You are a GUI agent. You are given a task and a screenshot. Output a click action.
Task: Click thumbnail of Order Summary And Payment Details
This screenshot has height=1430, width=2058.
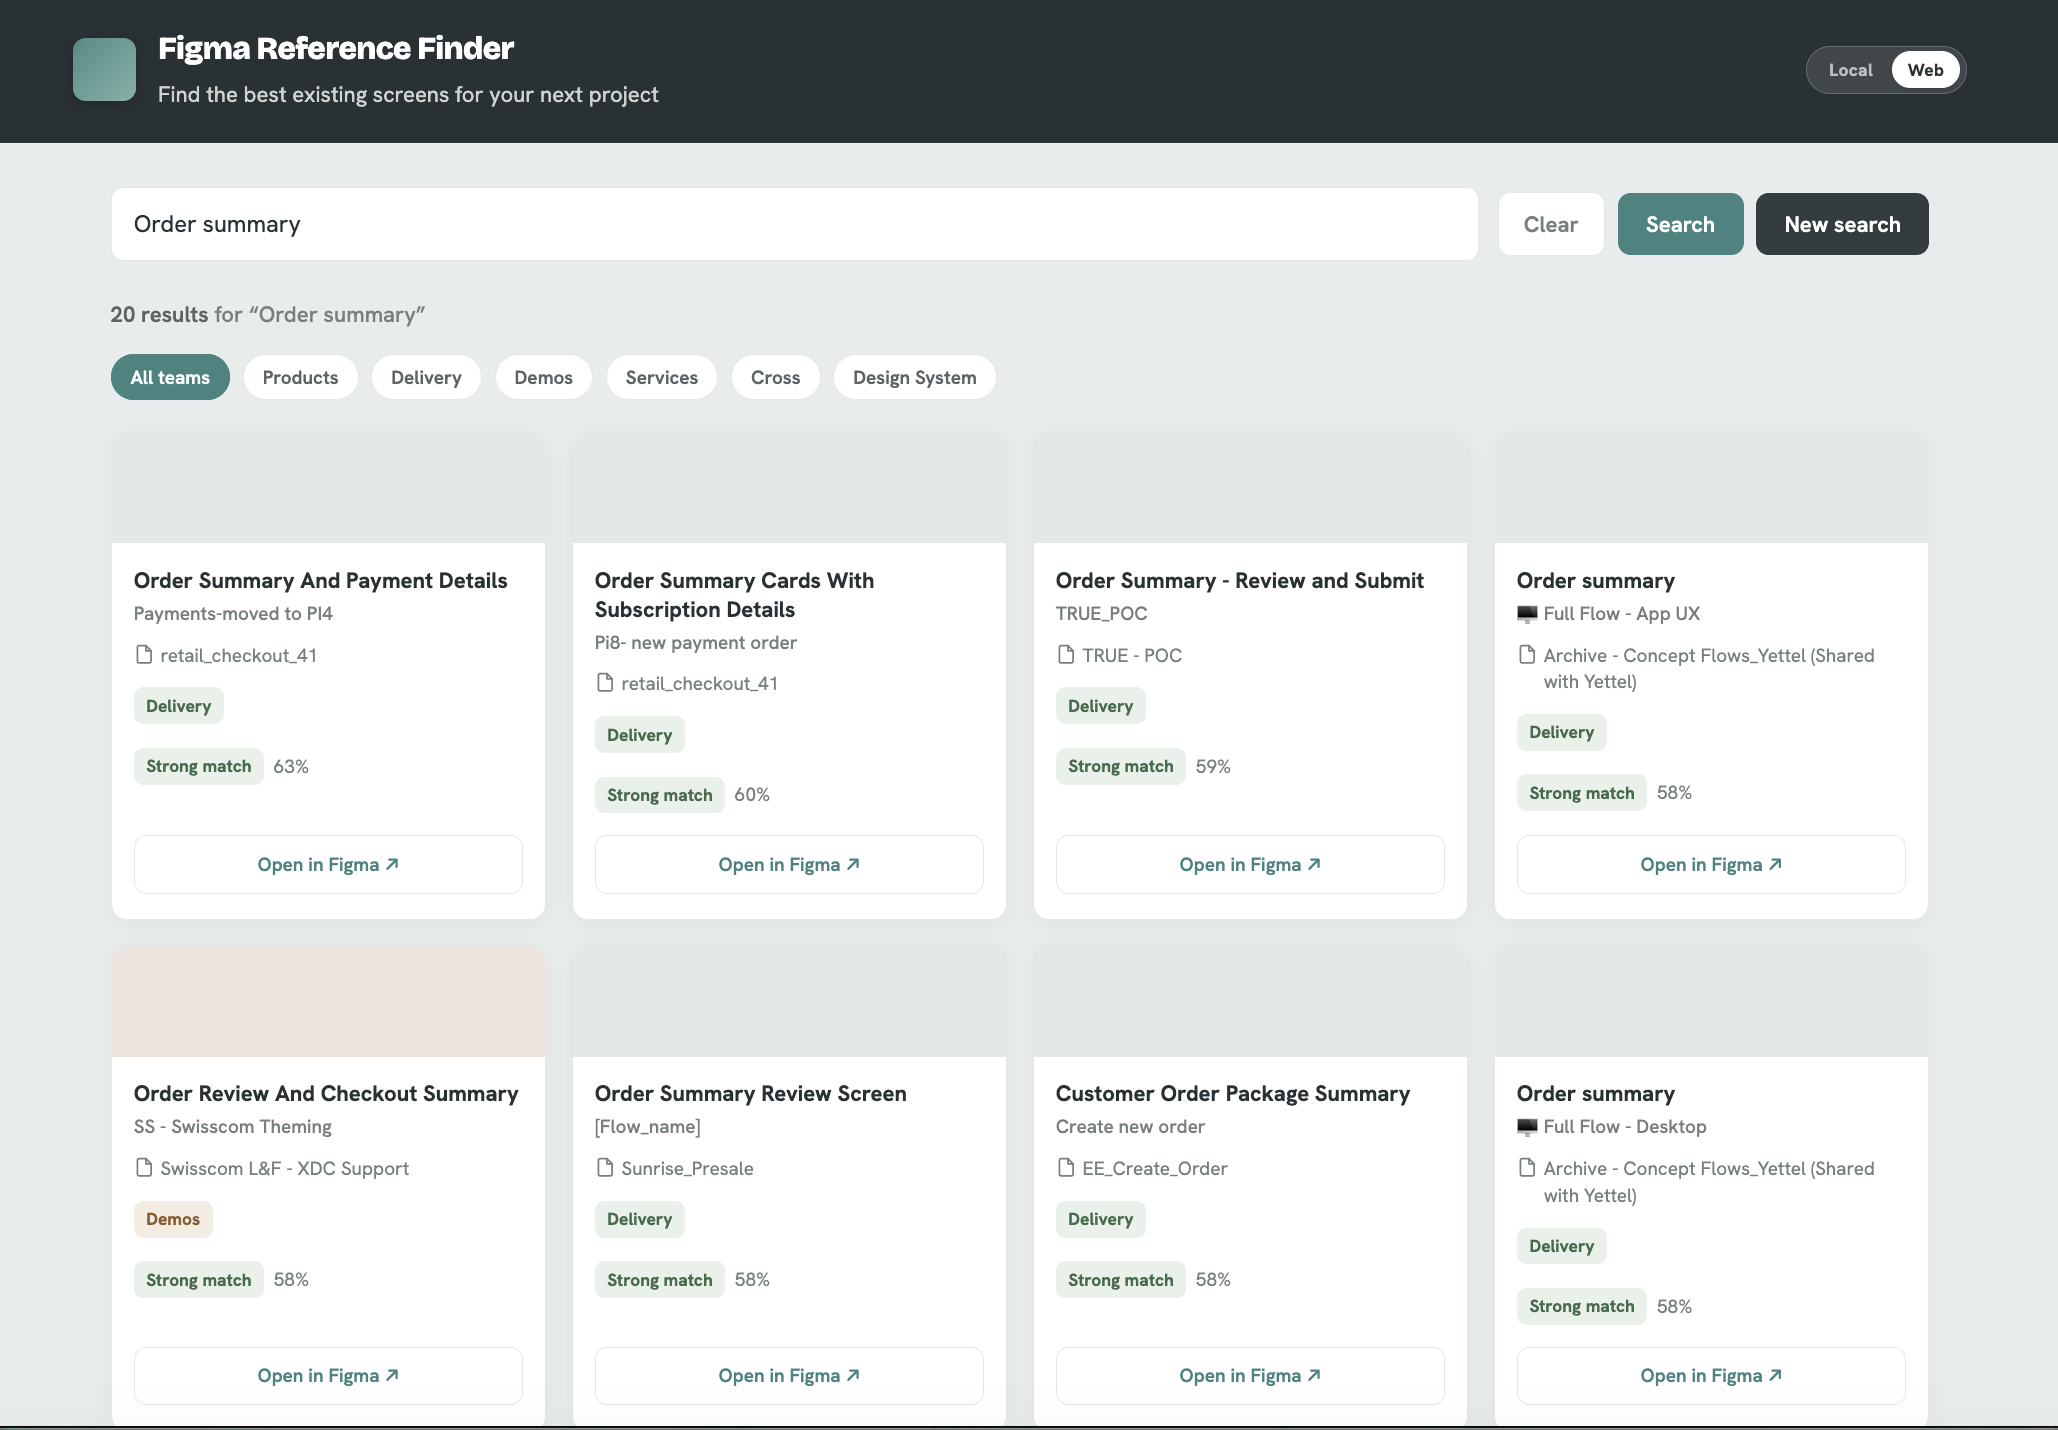(328, 487)
